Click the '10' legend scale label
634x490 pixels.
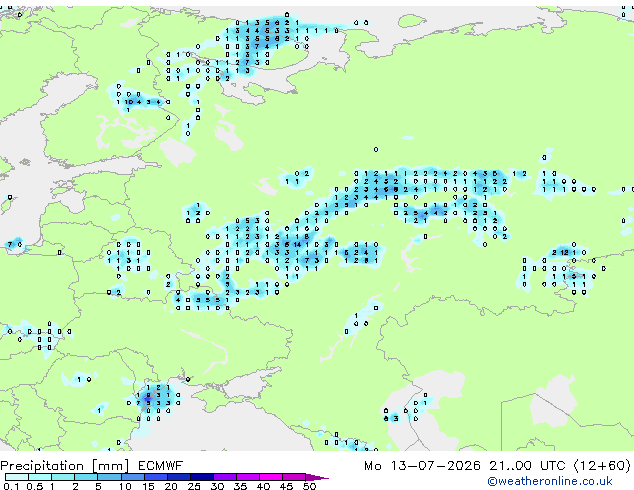[x=125, y=486]
